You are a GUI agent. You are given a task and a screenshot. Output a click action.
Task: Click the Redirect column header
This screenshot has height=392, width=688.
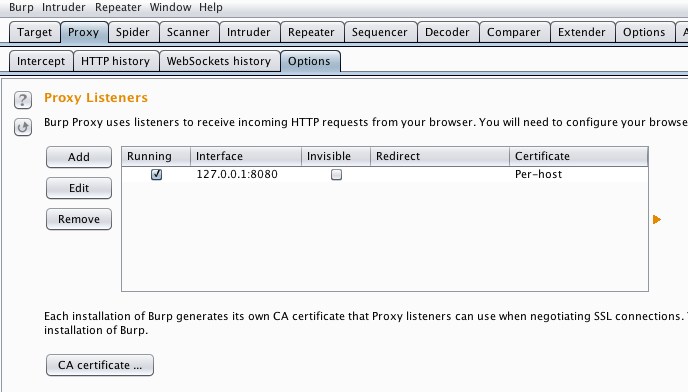(x=440, y=156)
